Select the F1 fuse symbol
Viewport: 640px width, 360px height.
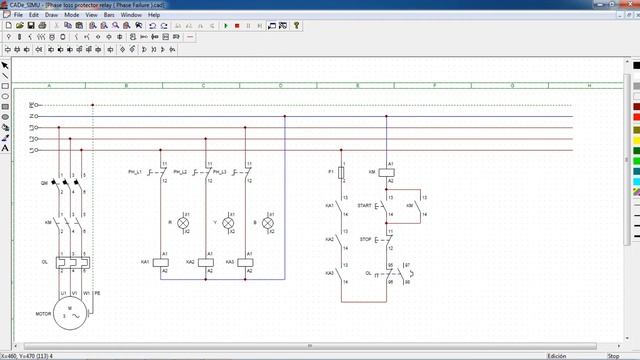click(341, 173)
